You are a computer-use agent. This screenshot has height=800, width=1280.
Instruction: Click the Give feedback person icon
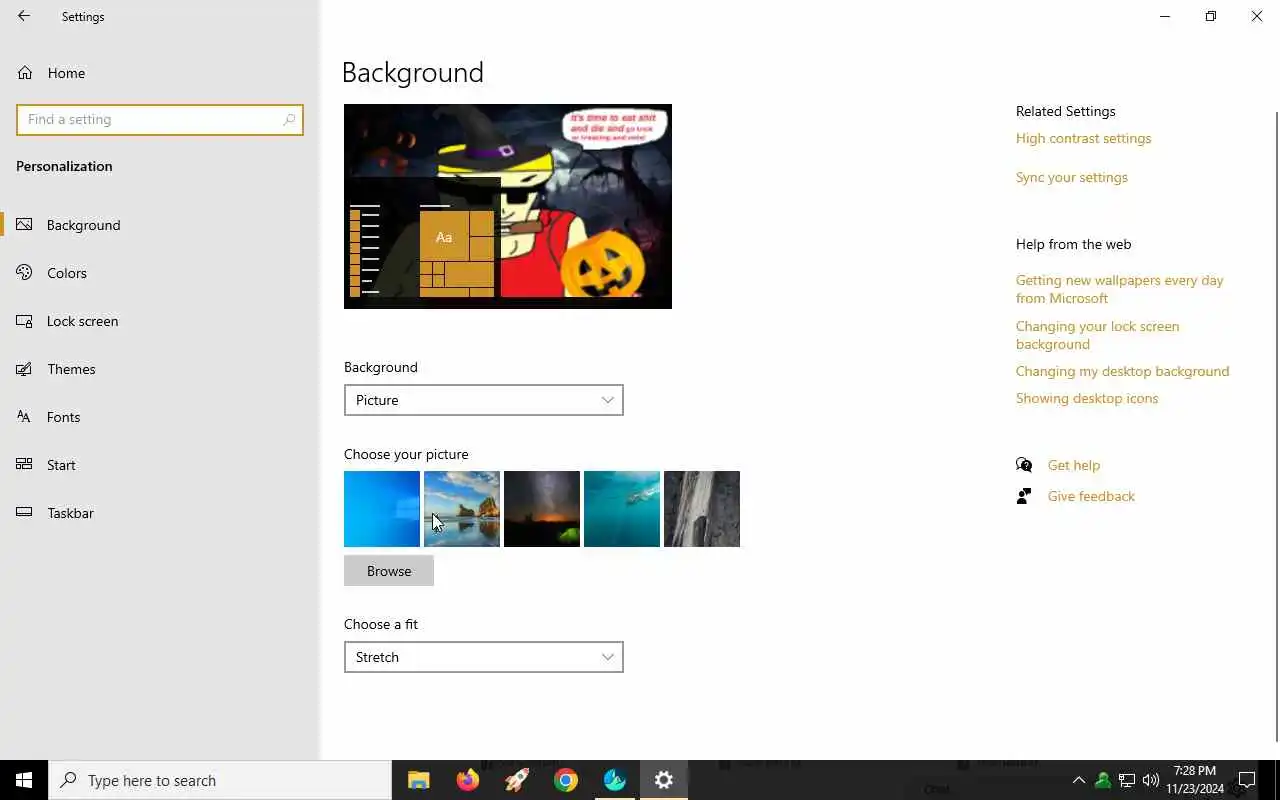coord(1024,496)
